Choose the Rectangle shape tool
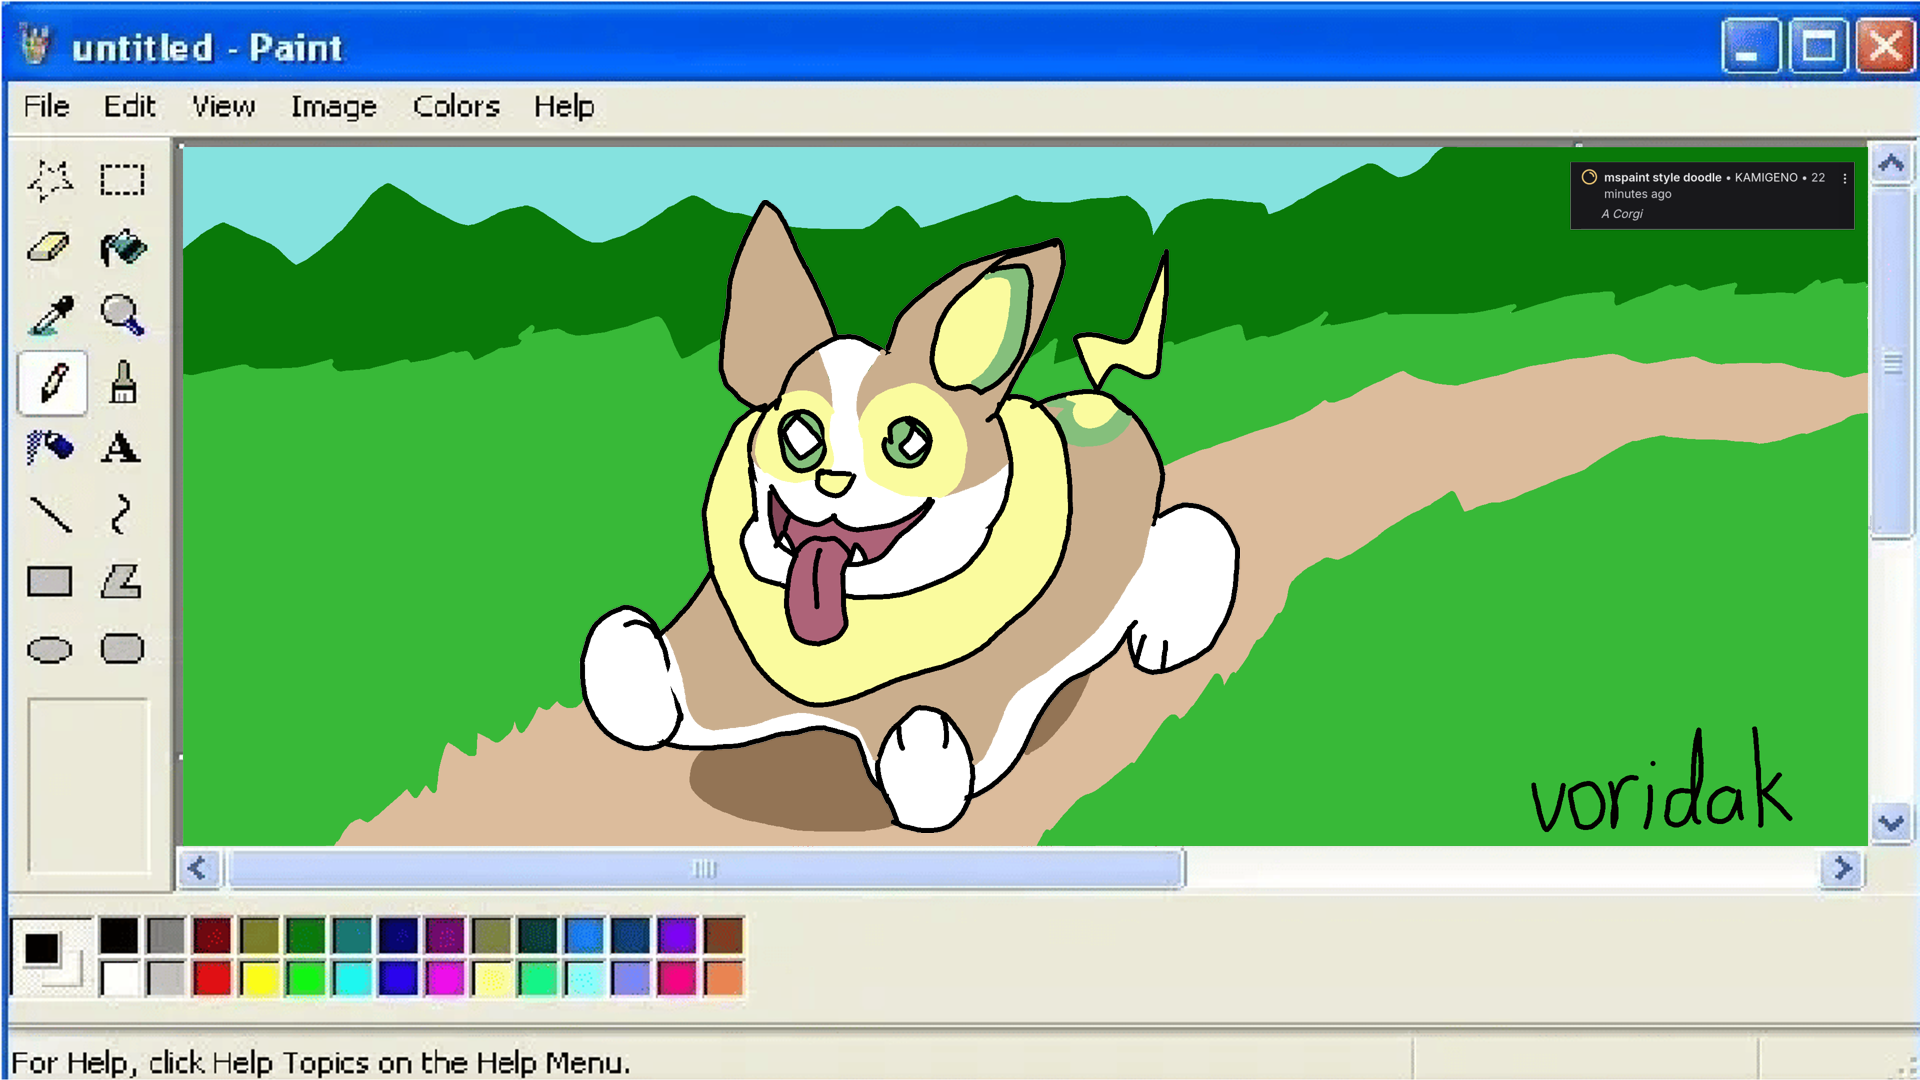 [50, 582]
